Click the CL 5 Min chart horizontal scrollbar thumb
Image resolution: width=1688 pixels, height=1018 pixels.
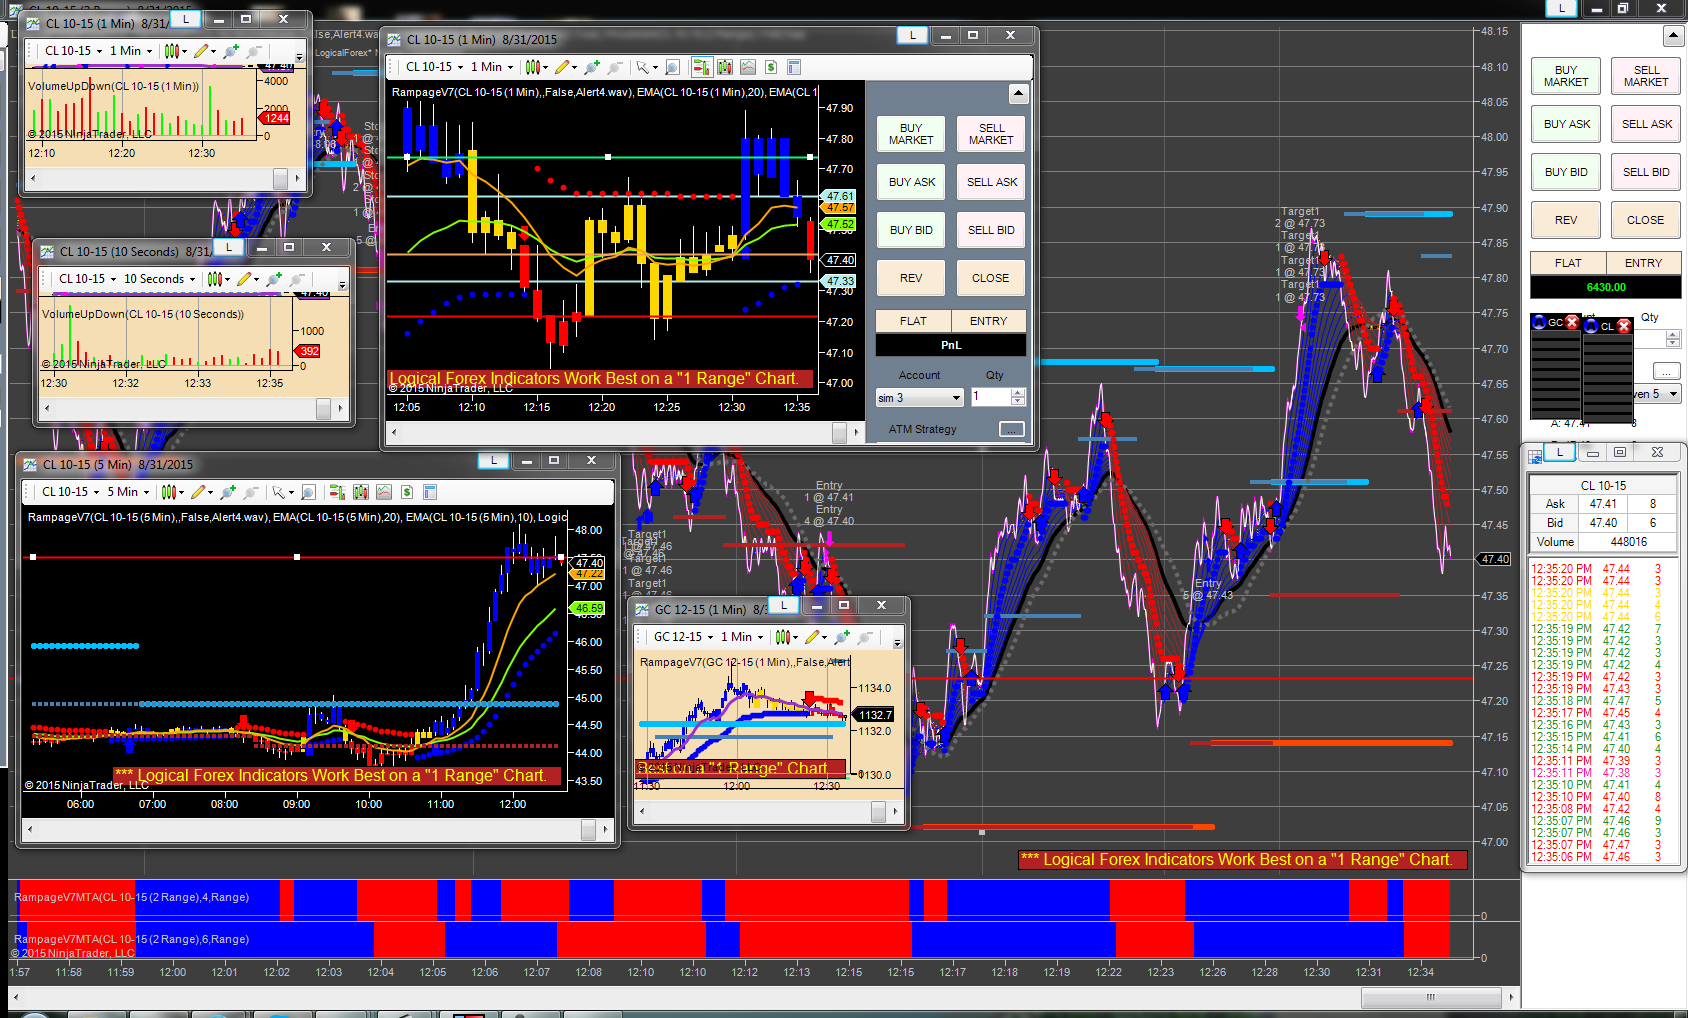tap(589, 829)
